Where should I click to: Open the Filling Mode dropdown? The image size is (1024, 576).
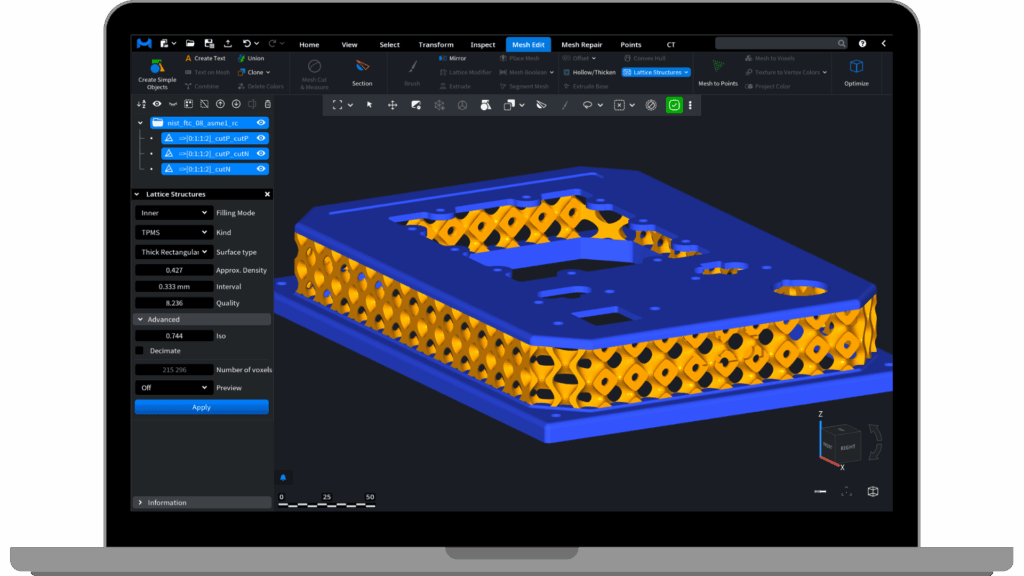coord(174,213)
